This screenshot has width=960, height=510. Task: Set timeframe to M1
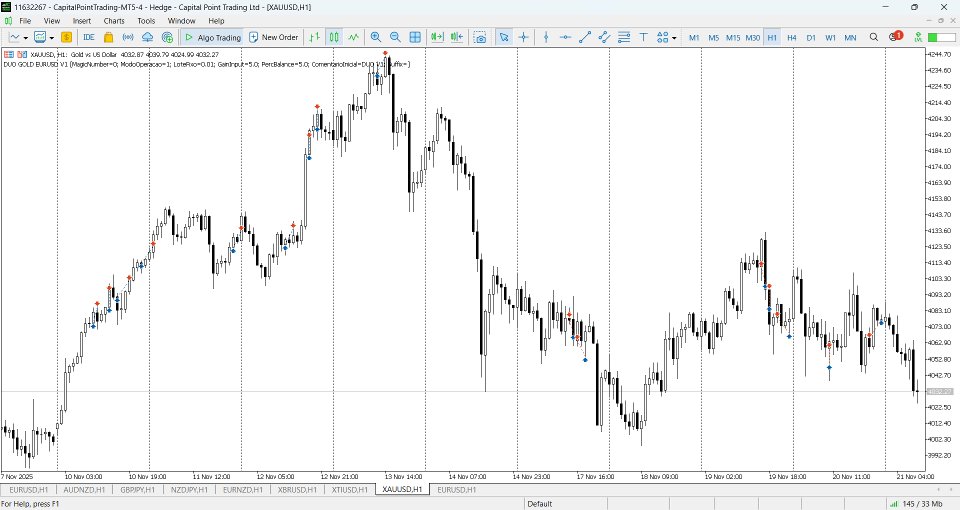coord(694,37)
